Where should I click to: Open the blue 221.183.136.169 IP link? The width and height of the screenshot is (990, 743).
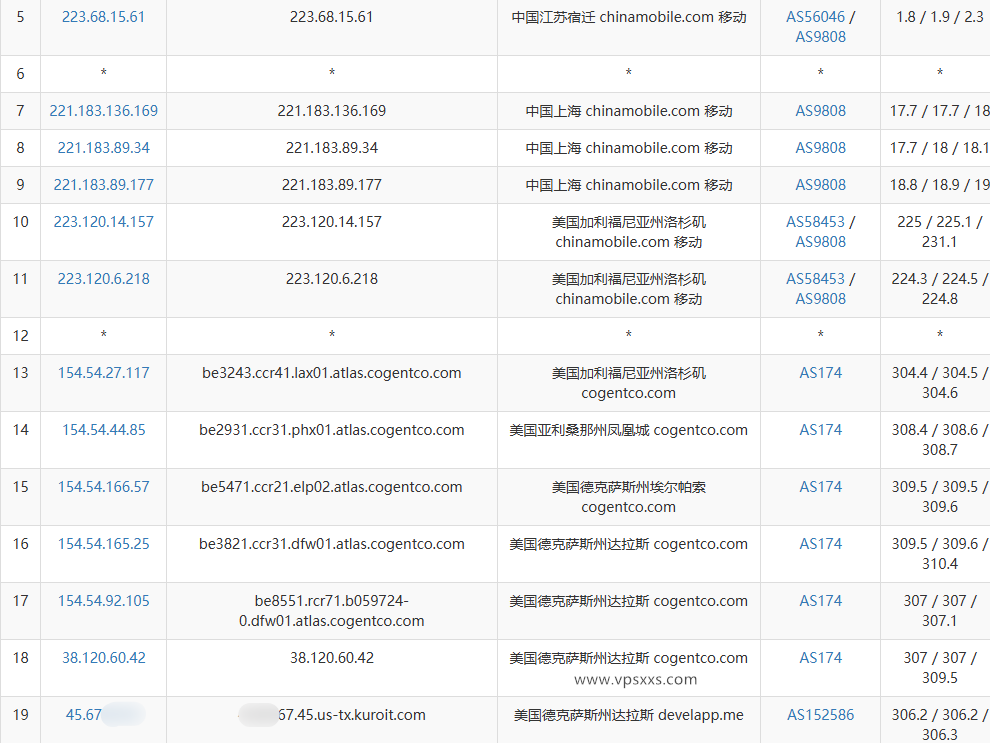point(104,111)
